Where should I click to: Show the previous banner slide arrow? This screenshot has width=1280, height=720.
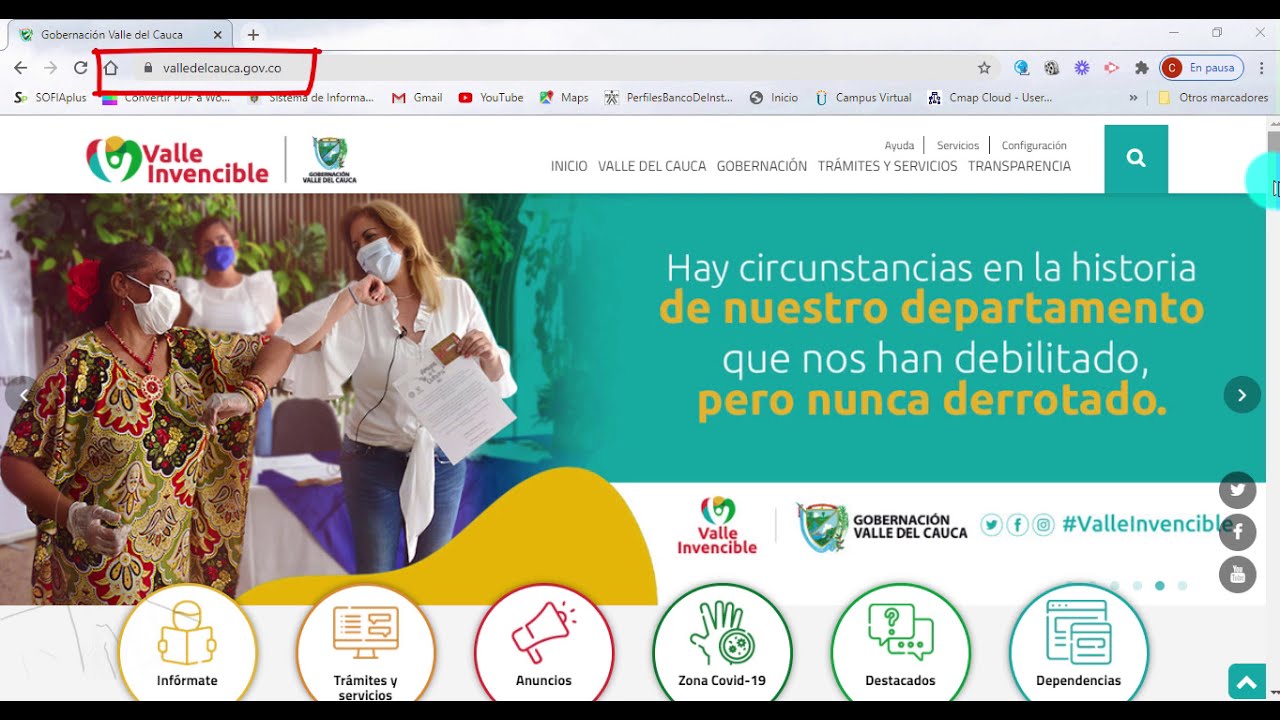click(x=22, y=395)
